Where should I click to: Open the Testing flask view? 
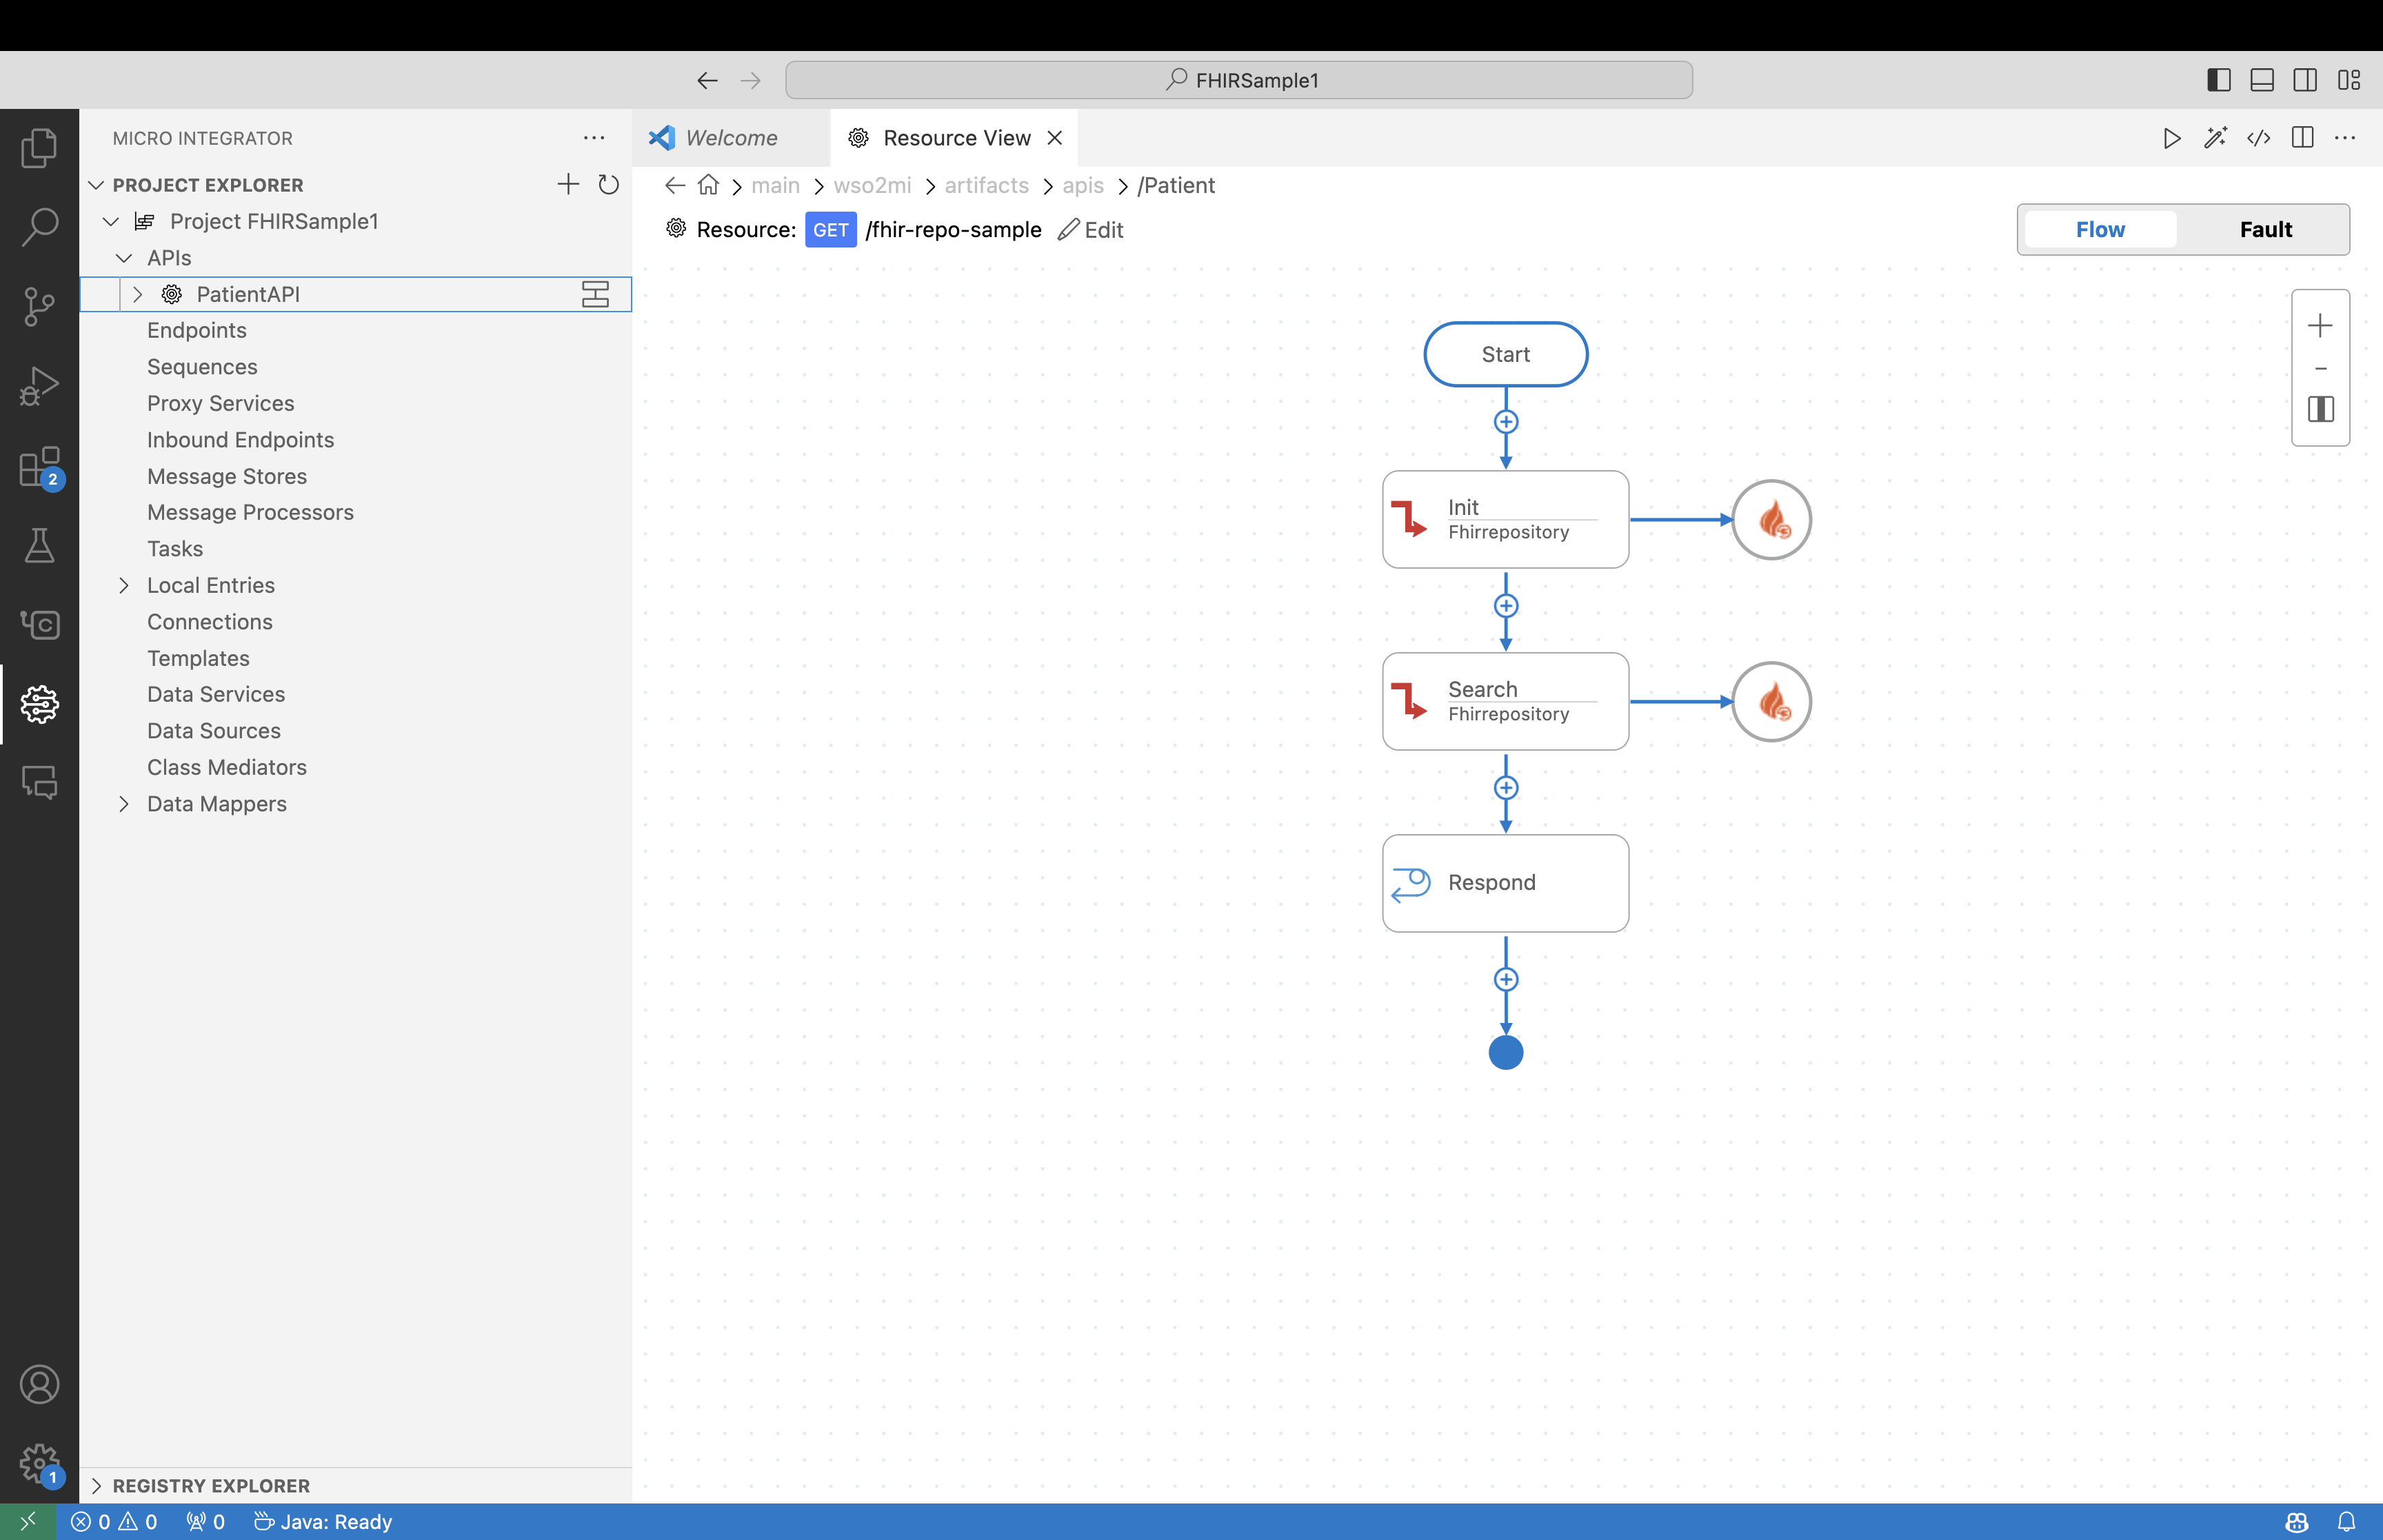coord(39,545)
